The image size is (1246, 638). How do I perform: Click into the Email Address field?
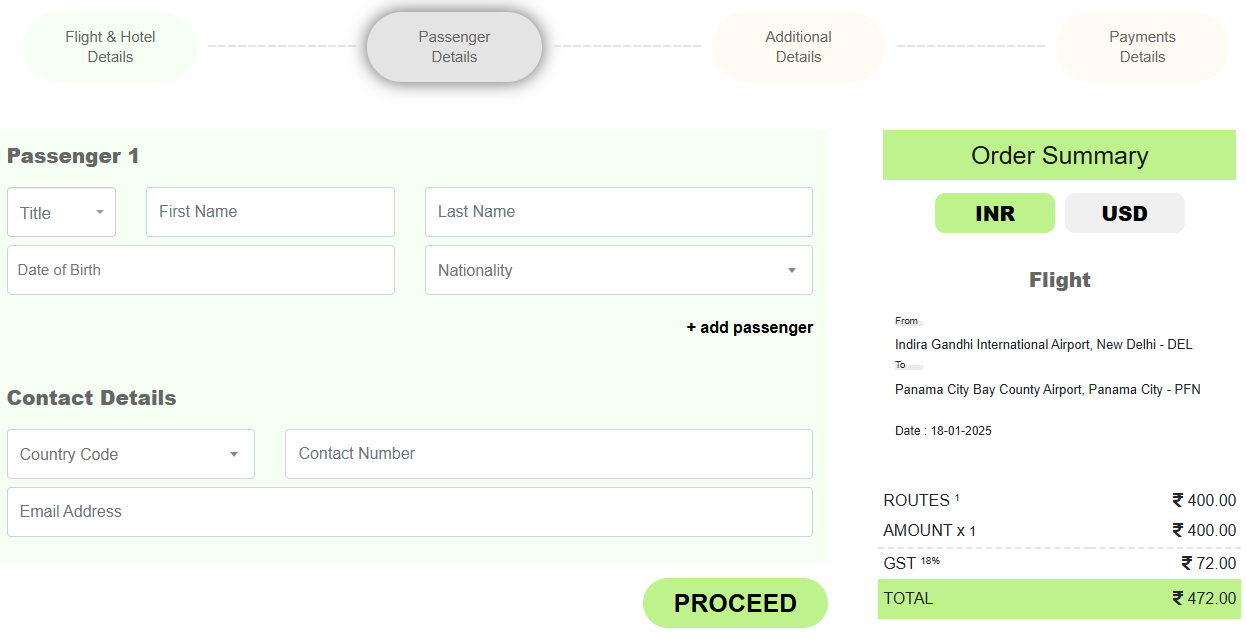tap(409, 512)
